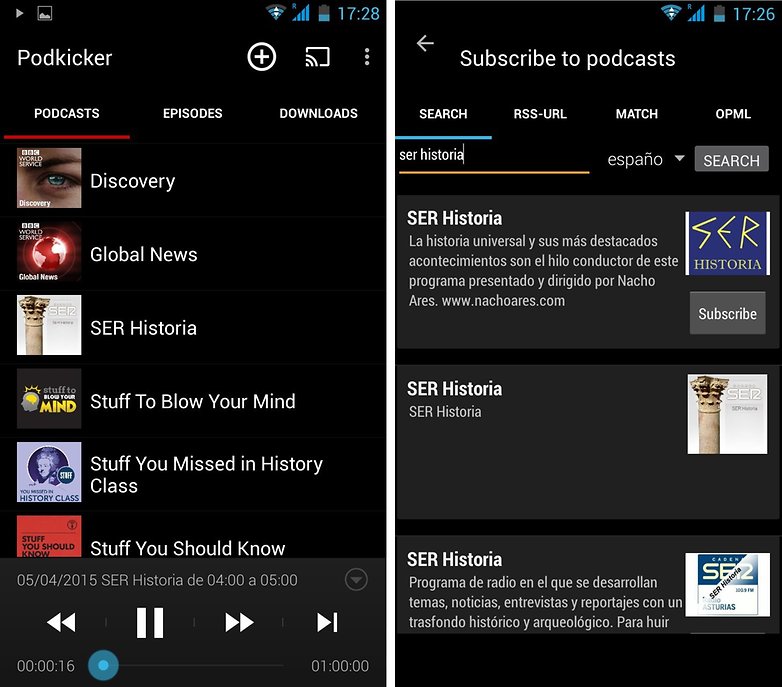The width and height of the screenshot is (782, 687).
Task: Pause the current episode
Action: click(150, 622)
